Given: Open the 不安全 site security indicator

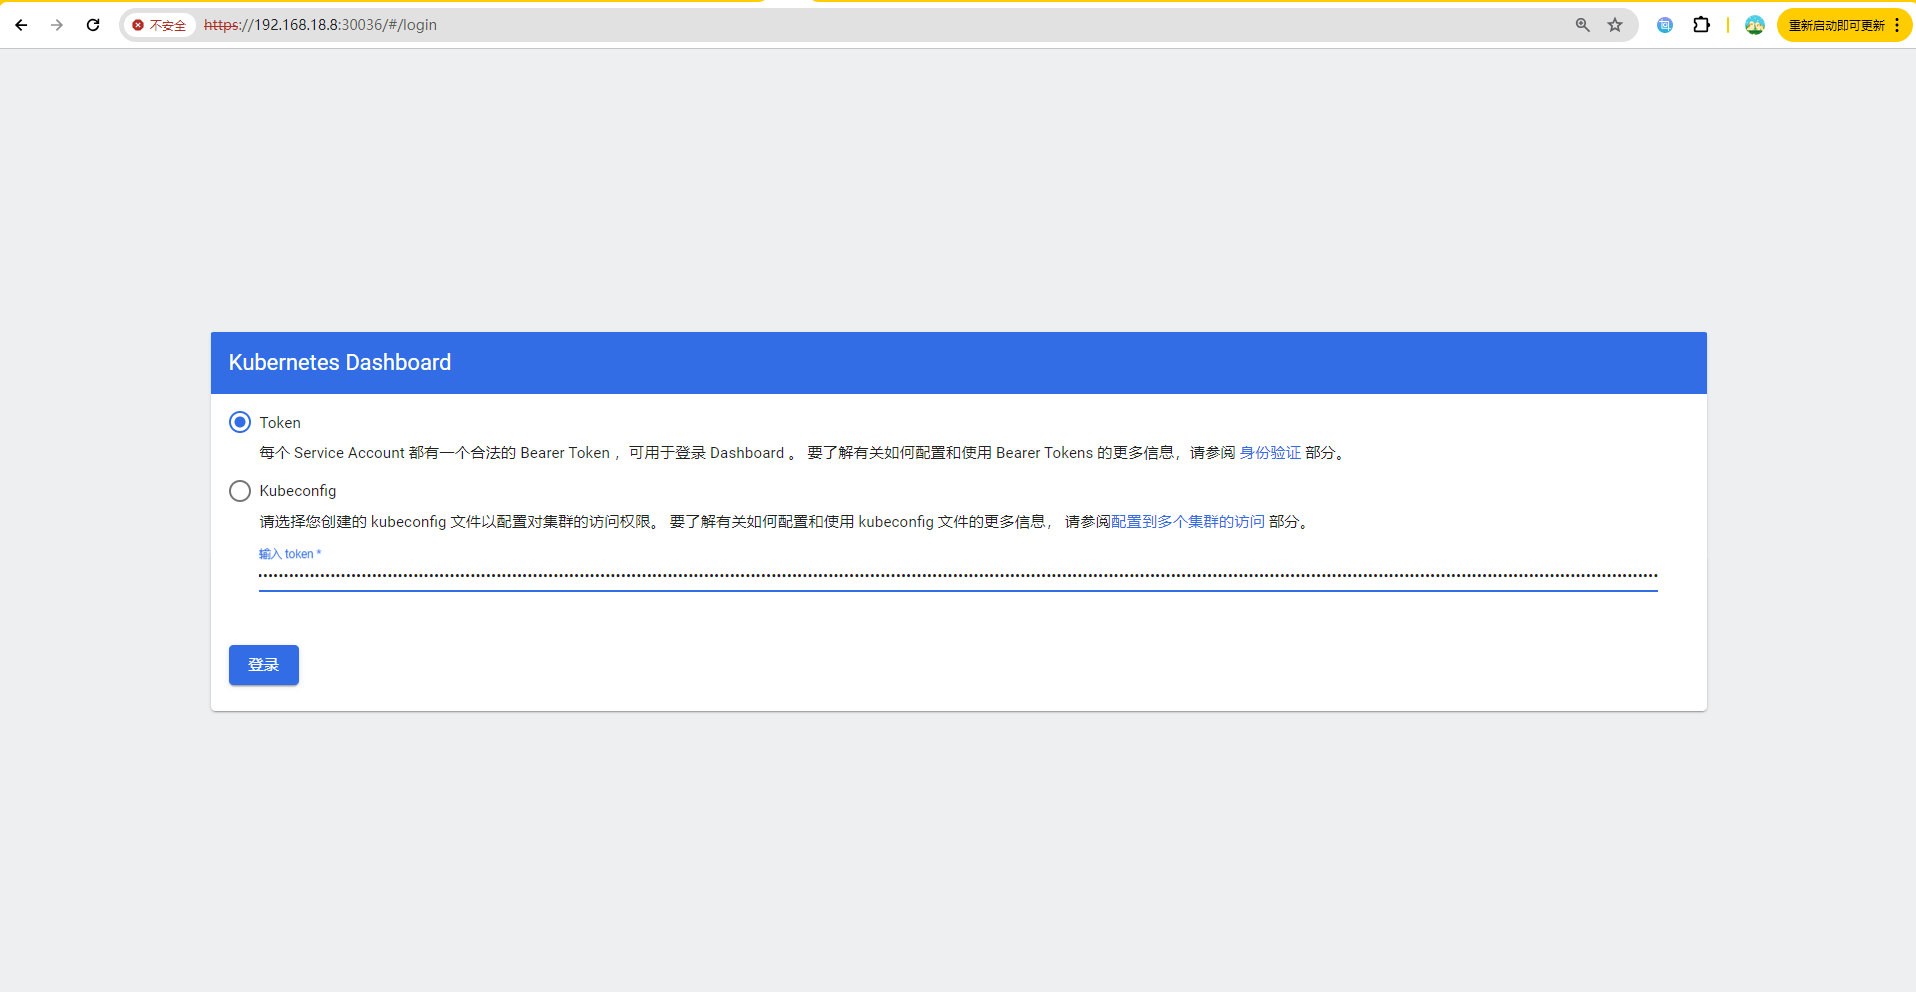Looking at the screenshot, I should click(160, 25).
